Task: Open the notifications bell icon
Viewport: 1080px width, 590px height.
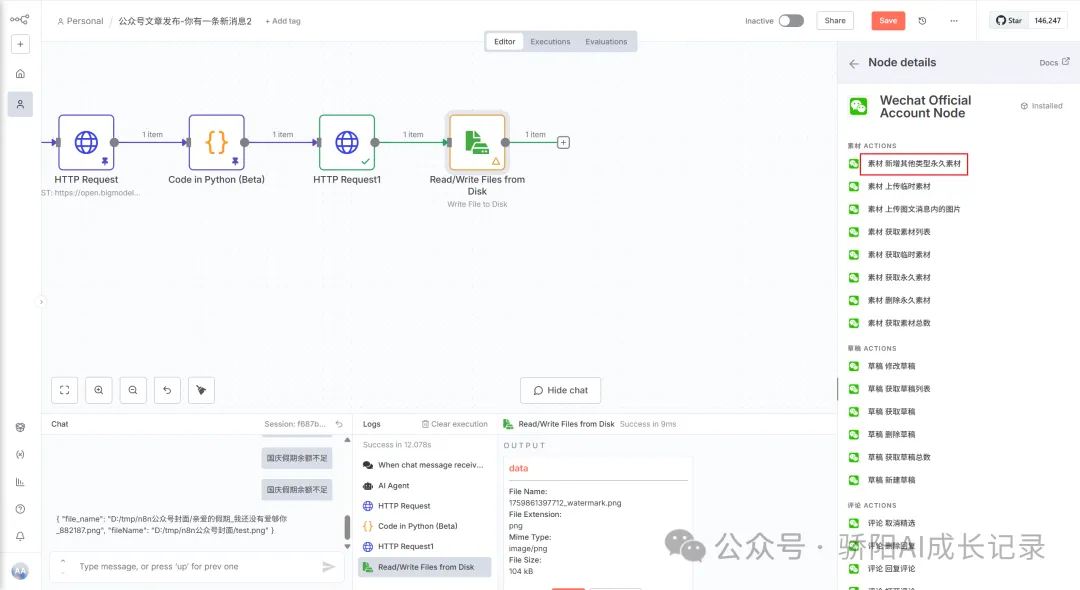Action: [20, 536]
